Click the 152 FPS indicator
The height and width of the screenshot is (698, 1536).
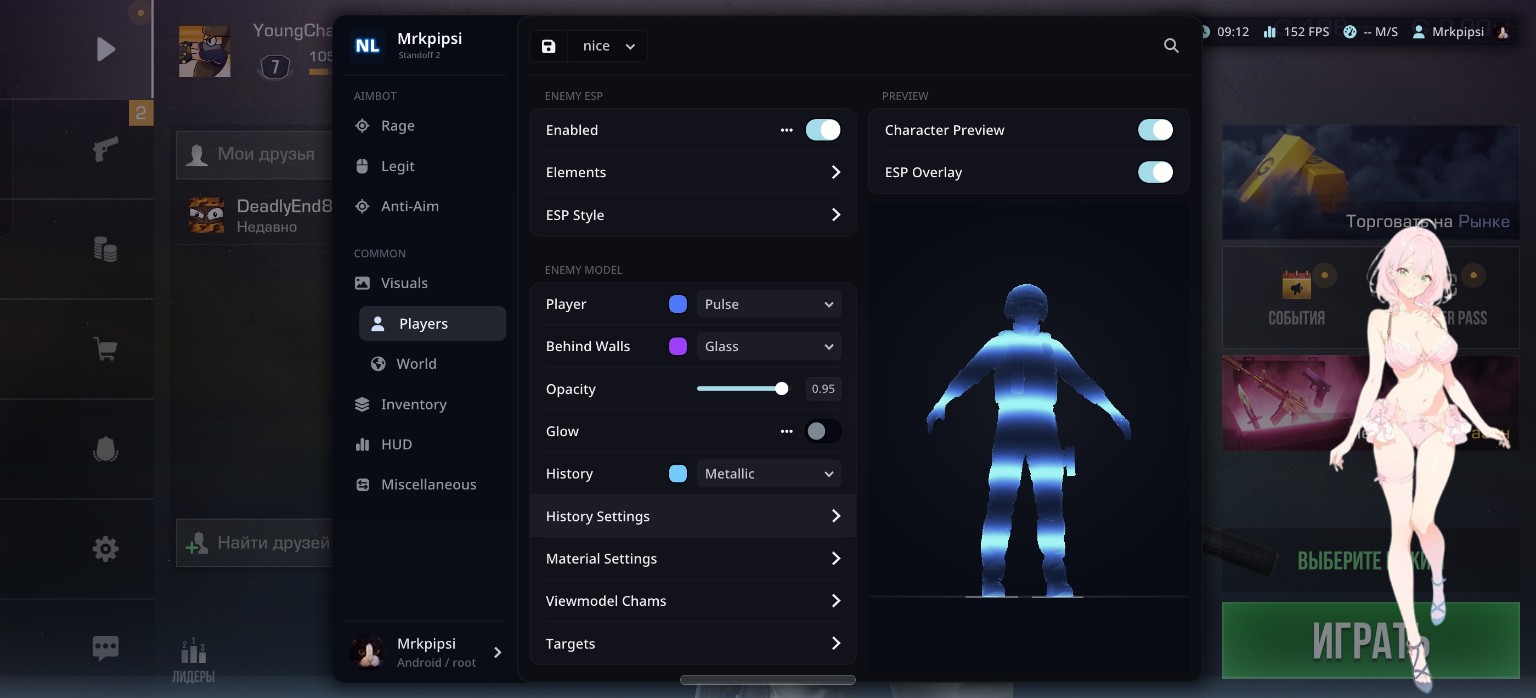tap(1296, 32)
